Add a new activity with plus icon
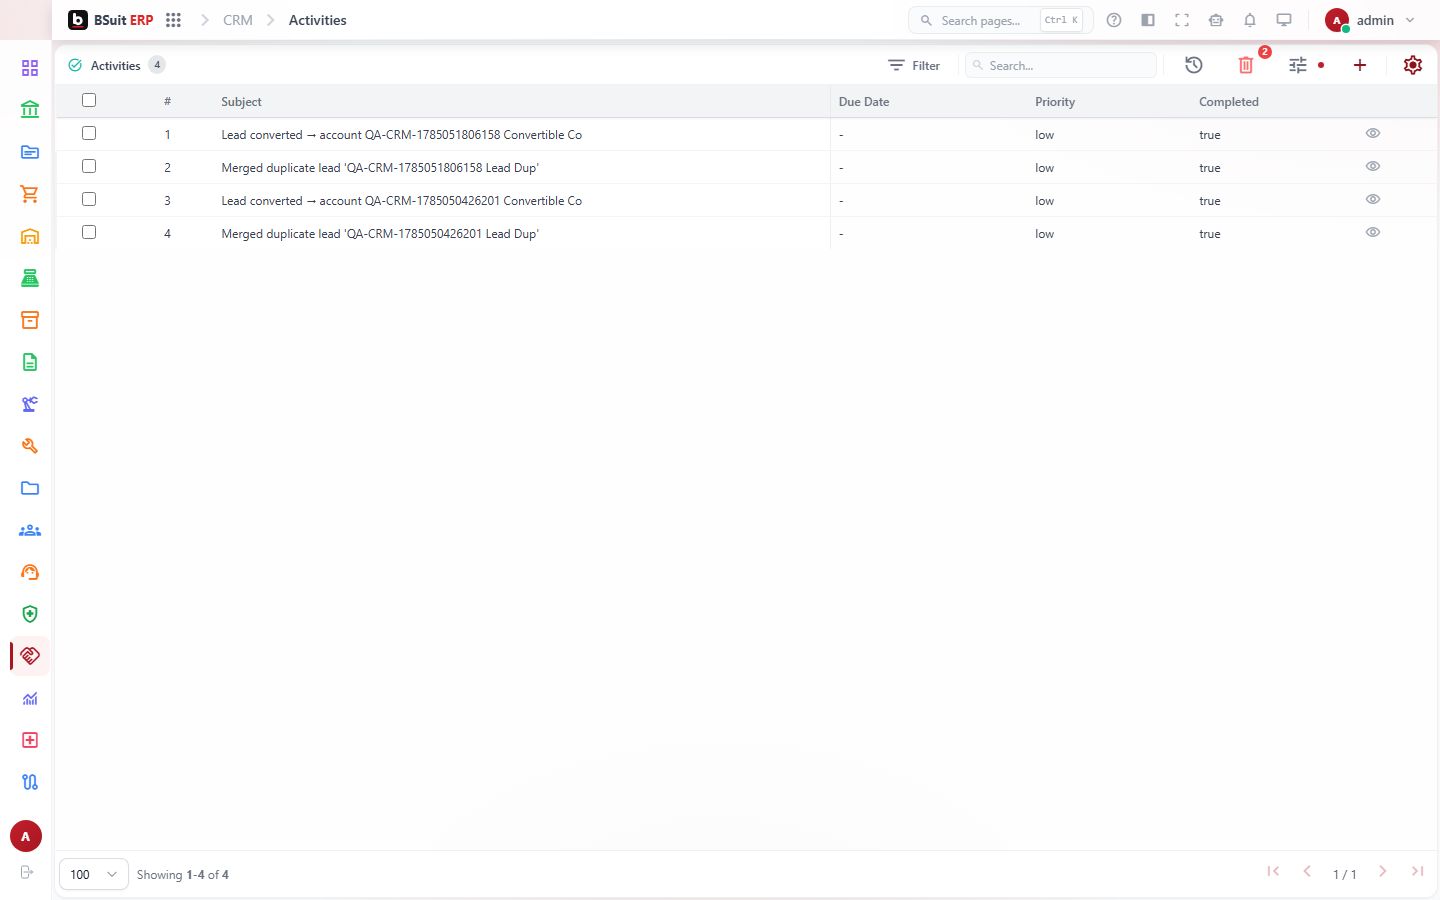The width and height of the screenshot is (1440, 900). click(1360, 65)
